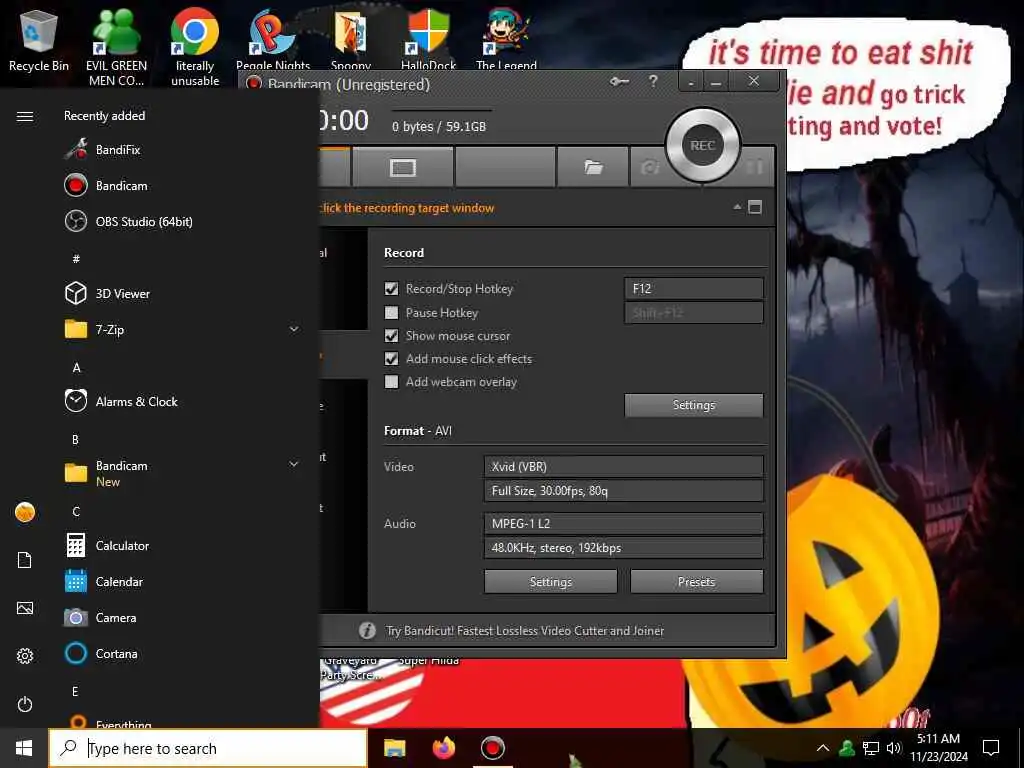Click the Windows Start button
The width and height of the screenshot is (1024, 768).
pyautogui.click(x=24, y=748)
